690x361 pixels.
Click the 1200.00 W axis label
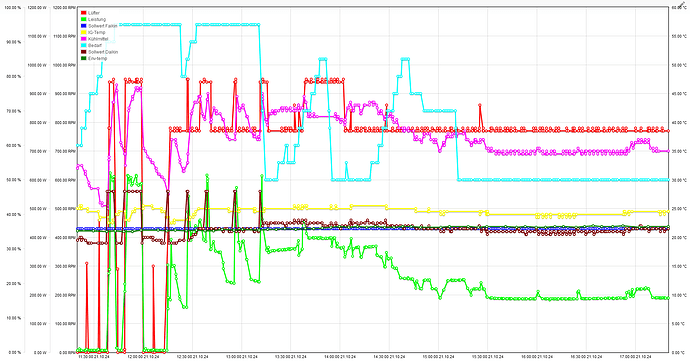pos(37,7)
